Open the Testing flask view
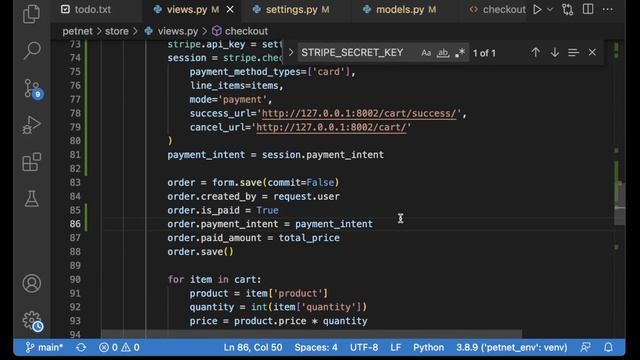 pyautogui.click(x=31, y=199)
